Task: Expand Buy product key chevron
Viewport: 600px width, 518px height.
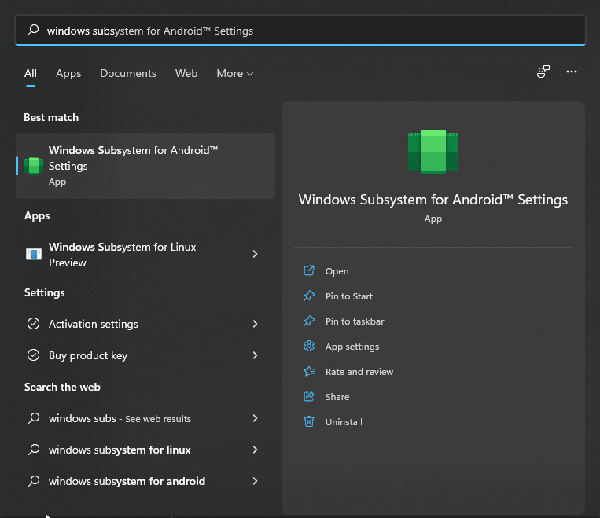Action: [x=255, y=355]
